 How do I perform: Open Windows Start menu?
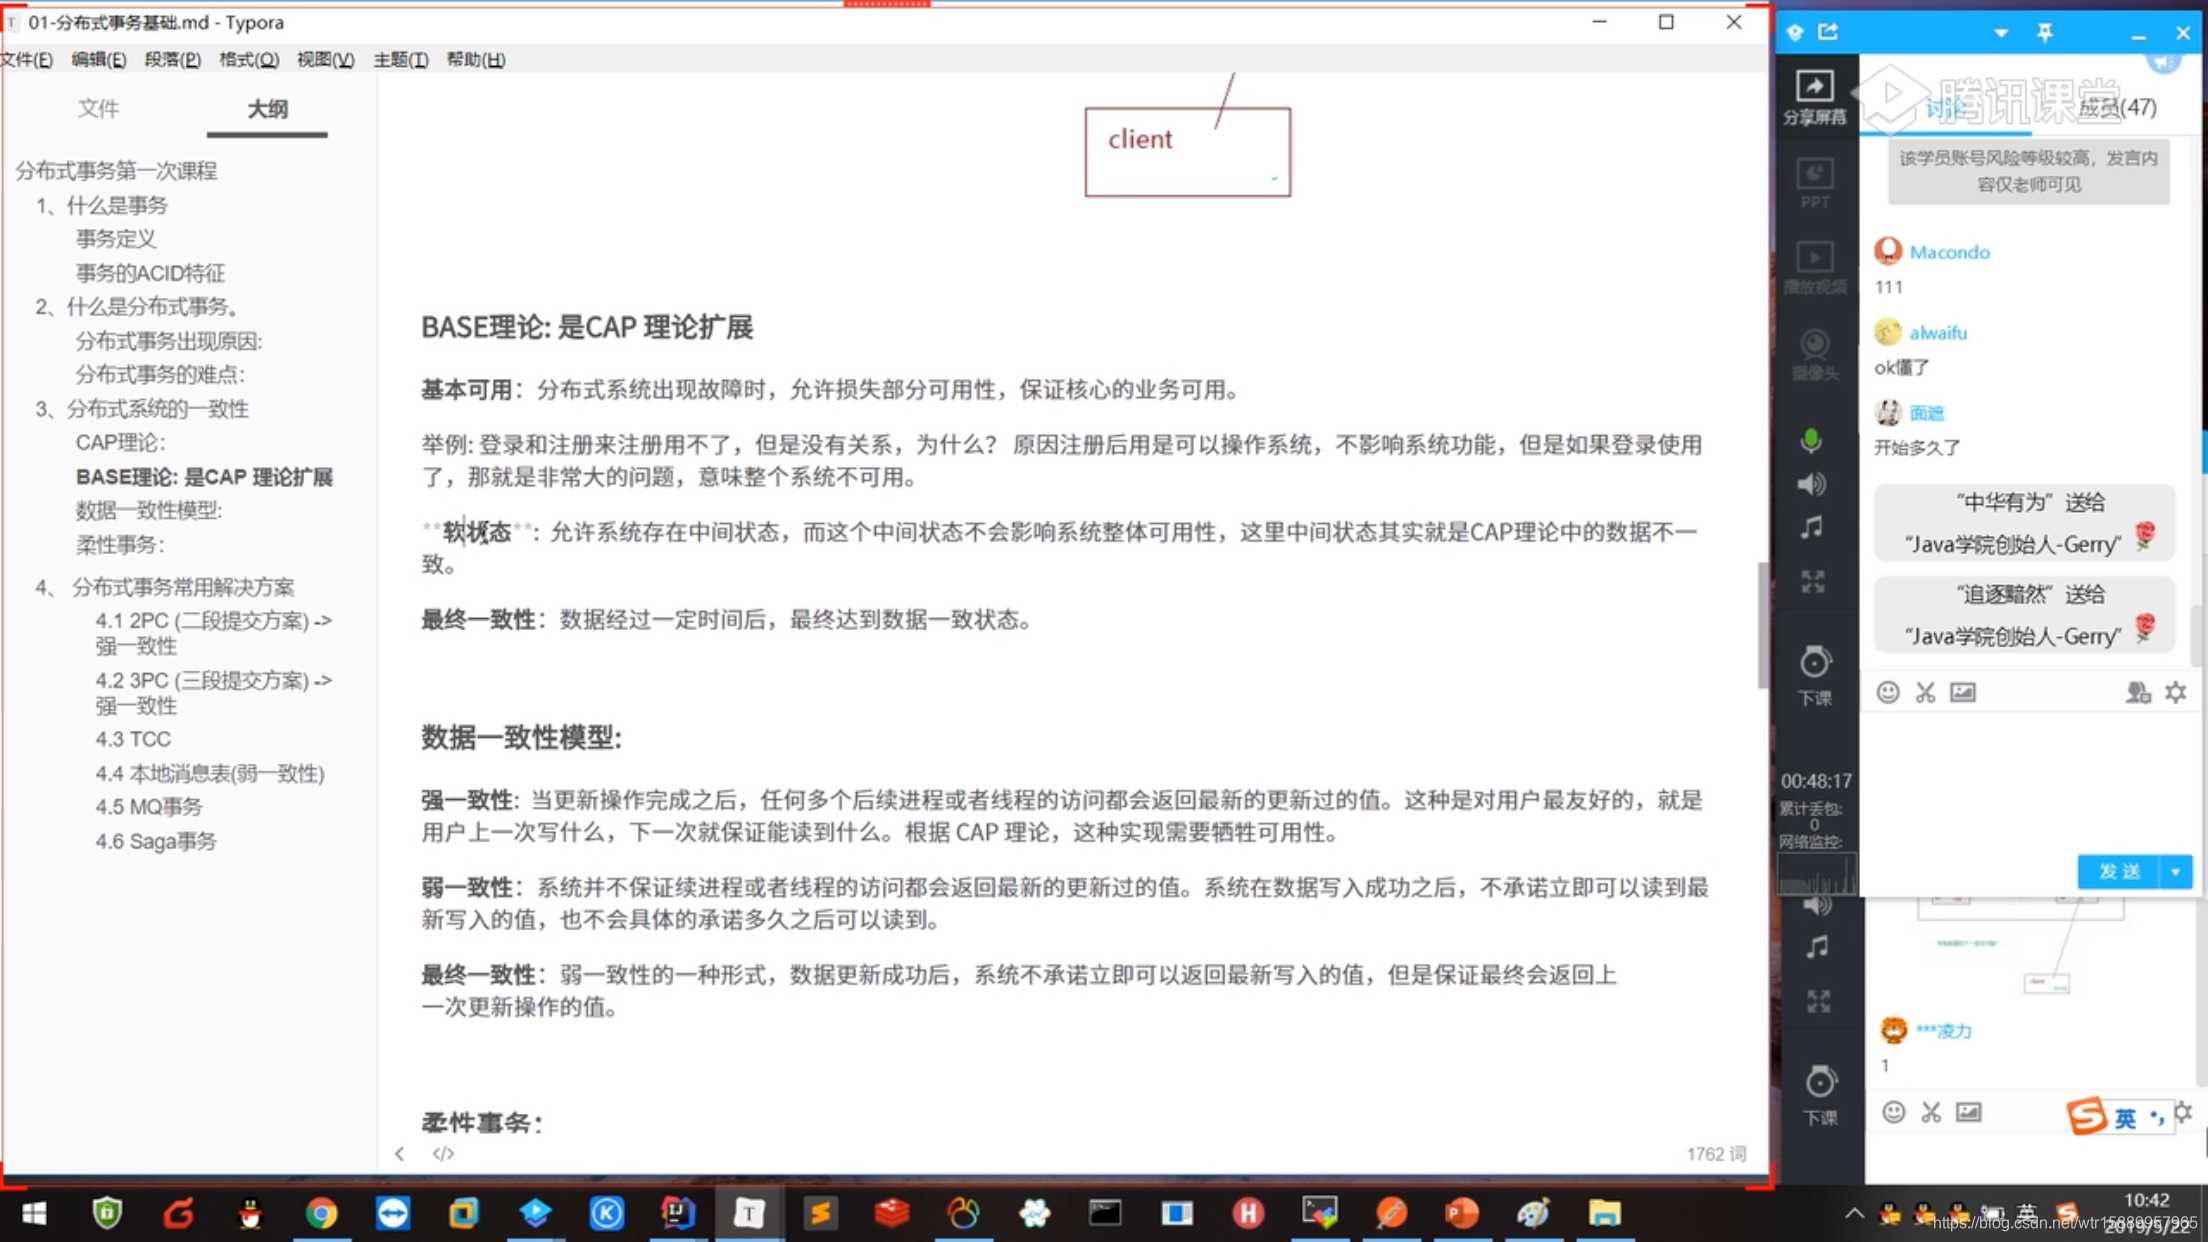point(34,1213)
